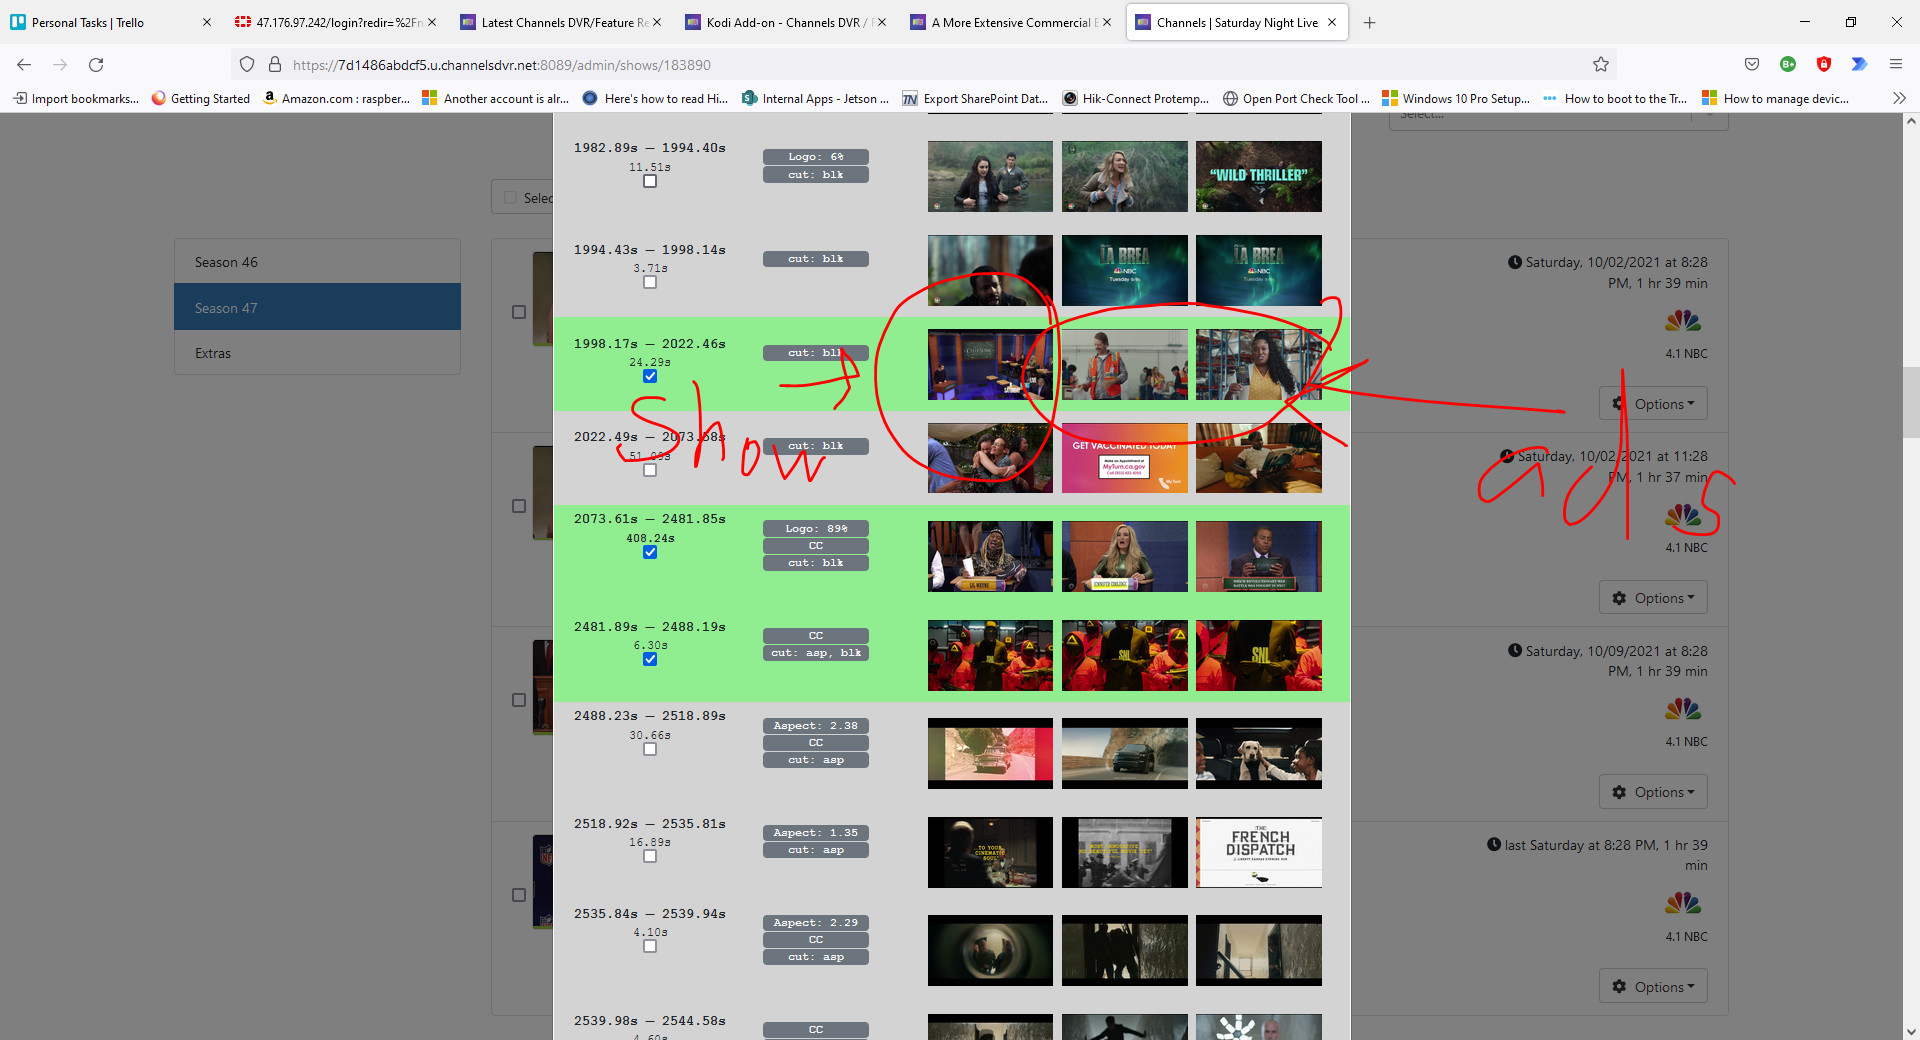Open Options dropdown for last Saturday recording
Screen dimensions: 1920x1040
pos(1653,987)
